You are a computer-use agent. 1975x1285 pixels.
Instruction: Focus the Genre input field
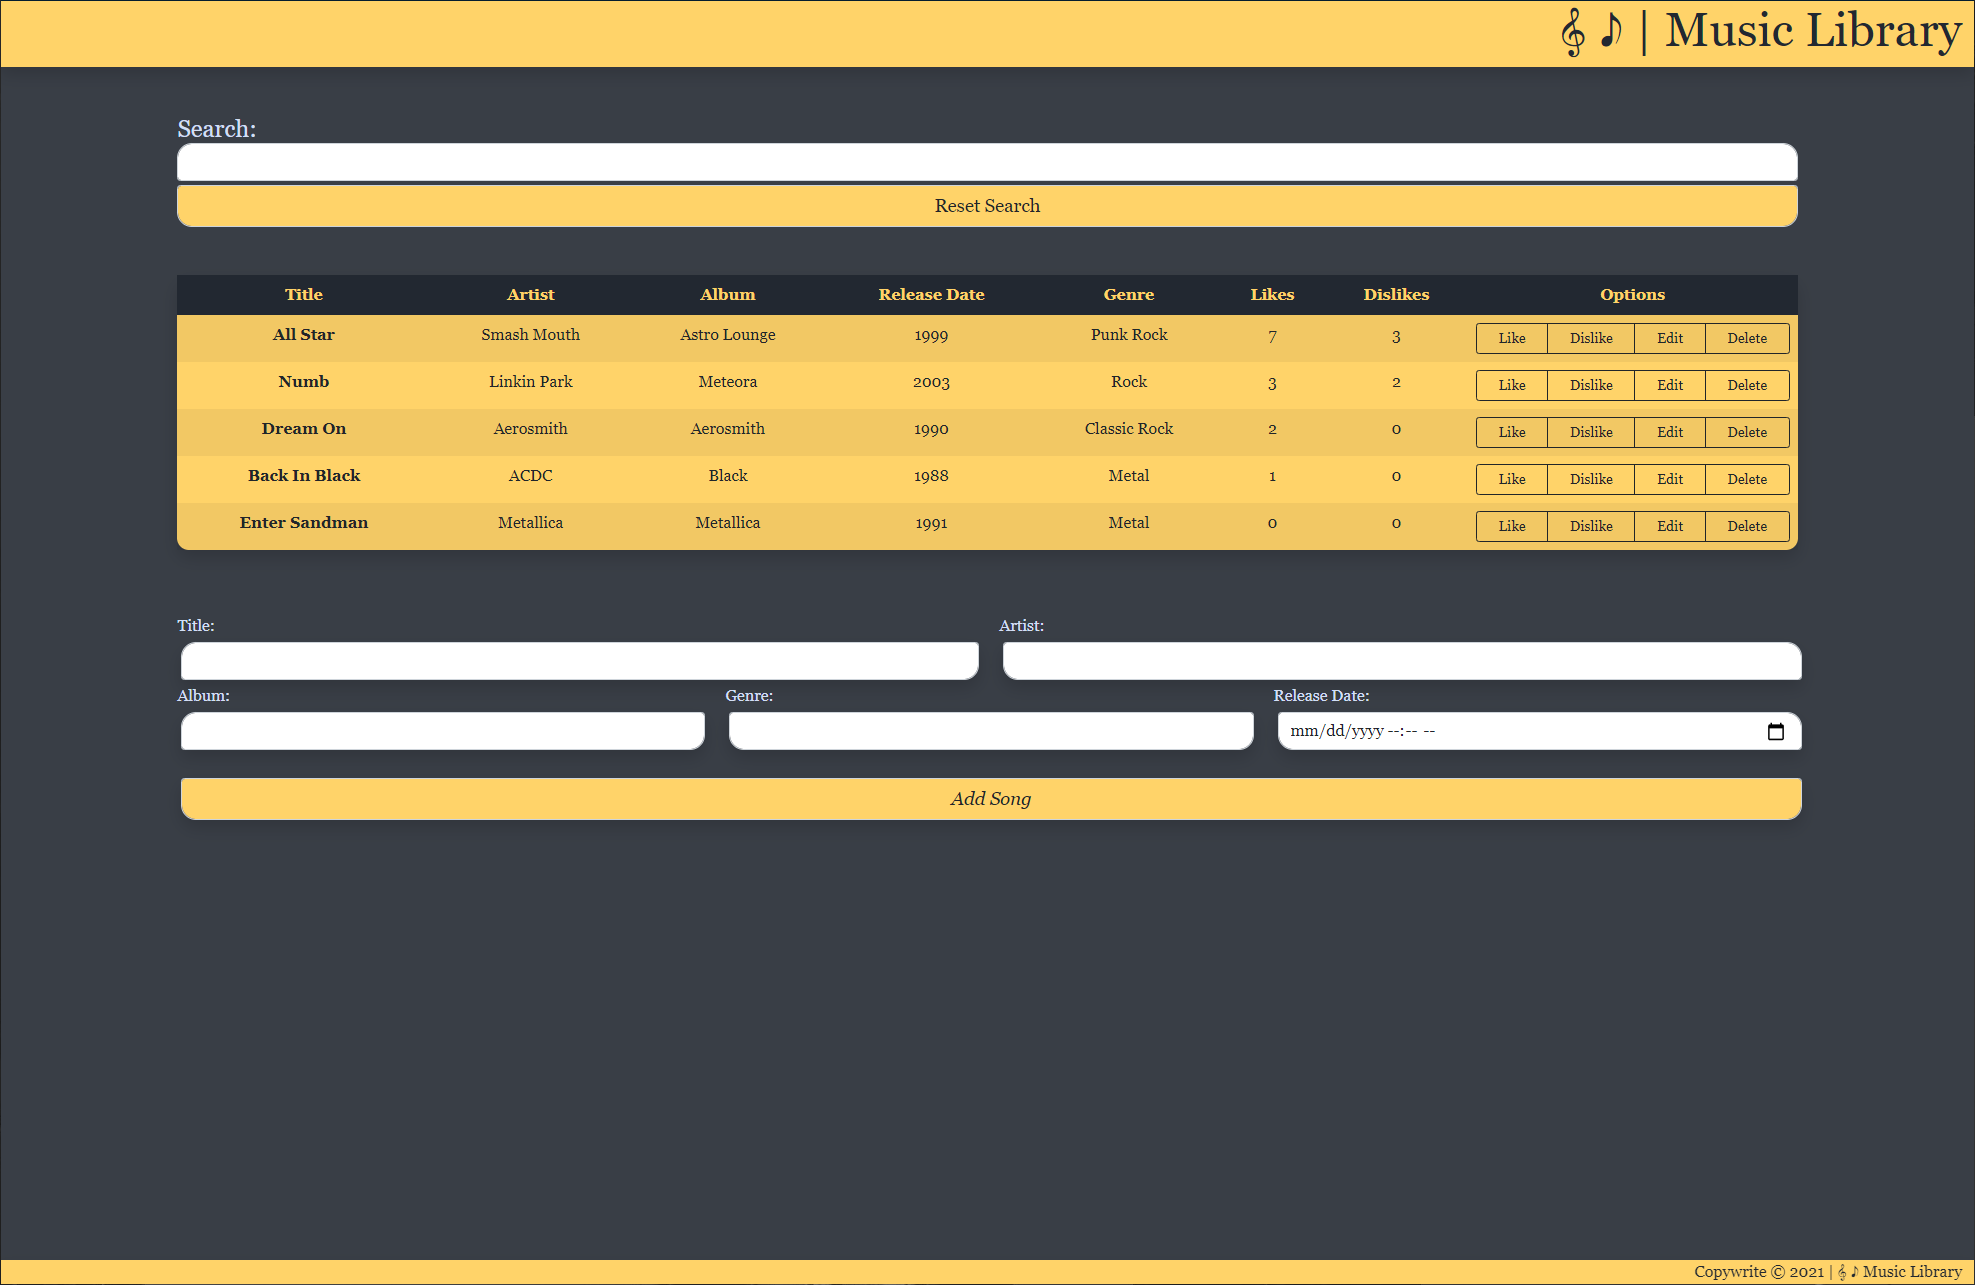991,731
